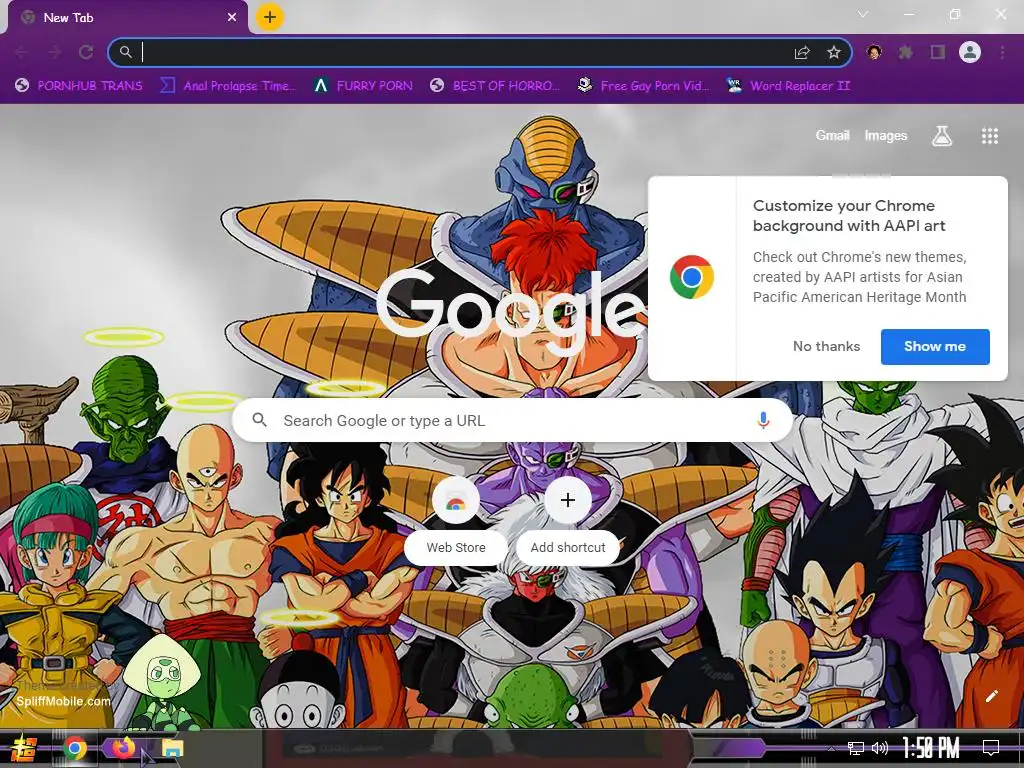Click the Google search box
Viewport: 1024px width, 768px height.
(x=513, y=421)
